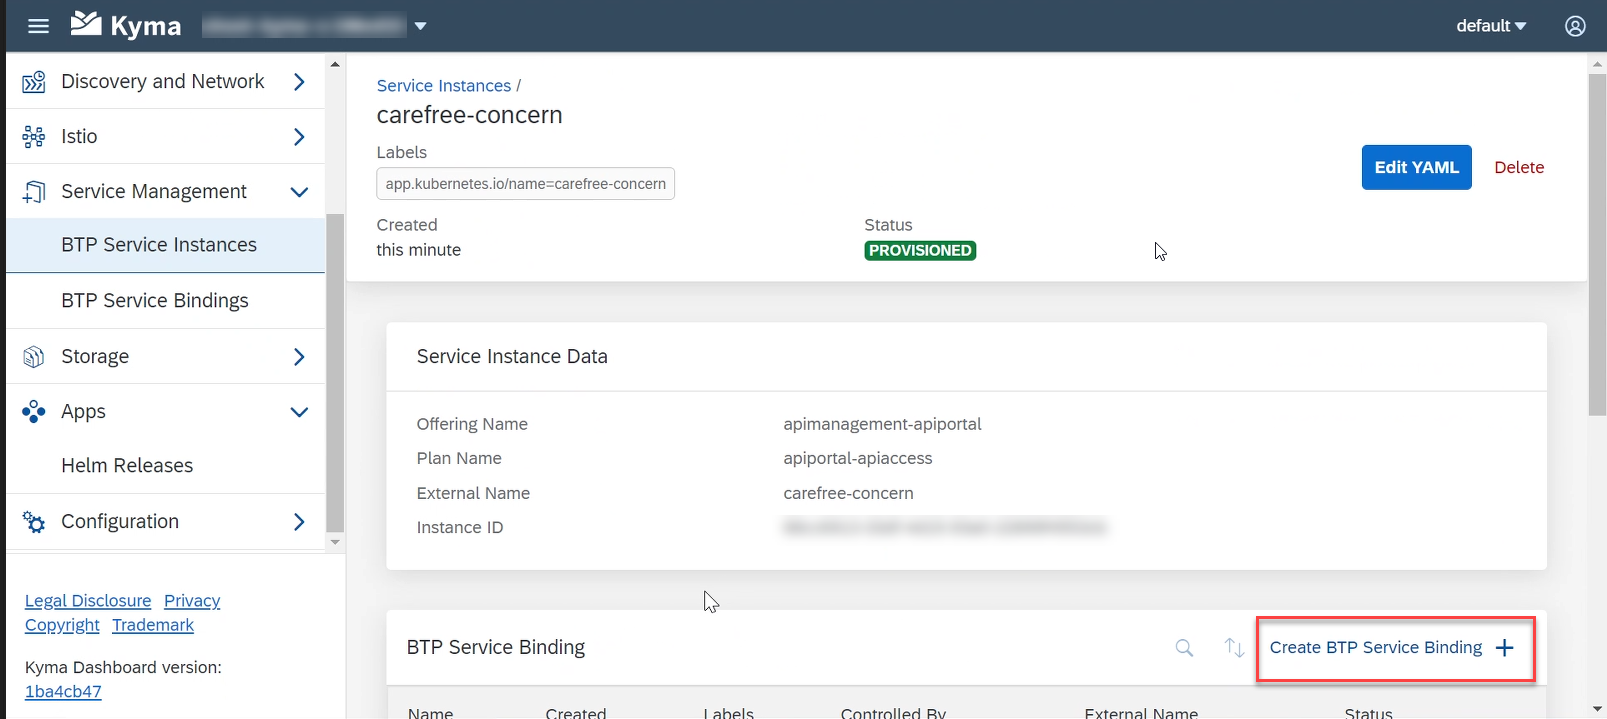Image resolution: width=1607 pixels, height=719 pixels.
Task: Open Helm Releases
Action: [x=166, y=466]
